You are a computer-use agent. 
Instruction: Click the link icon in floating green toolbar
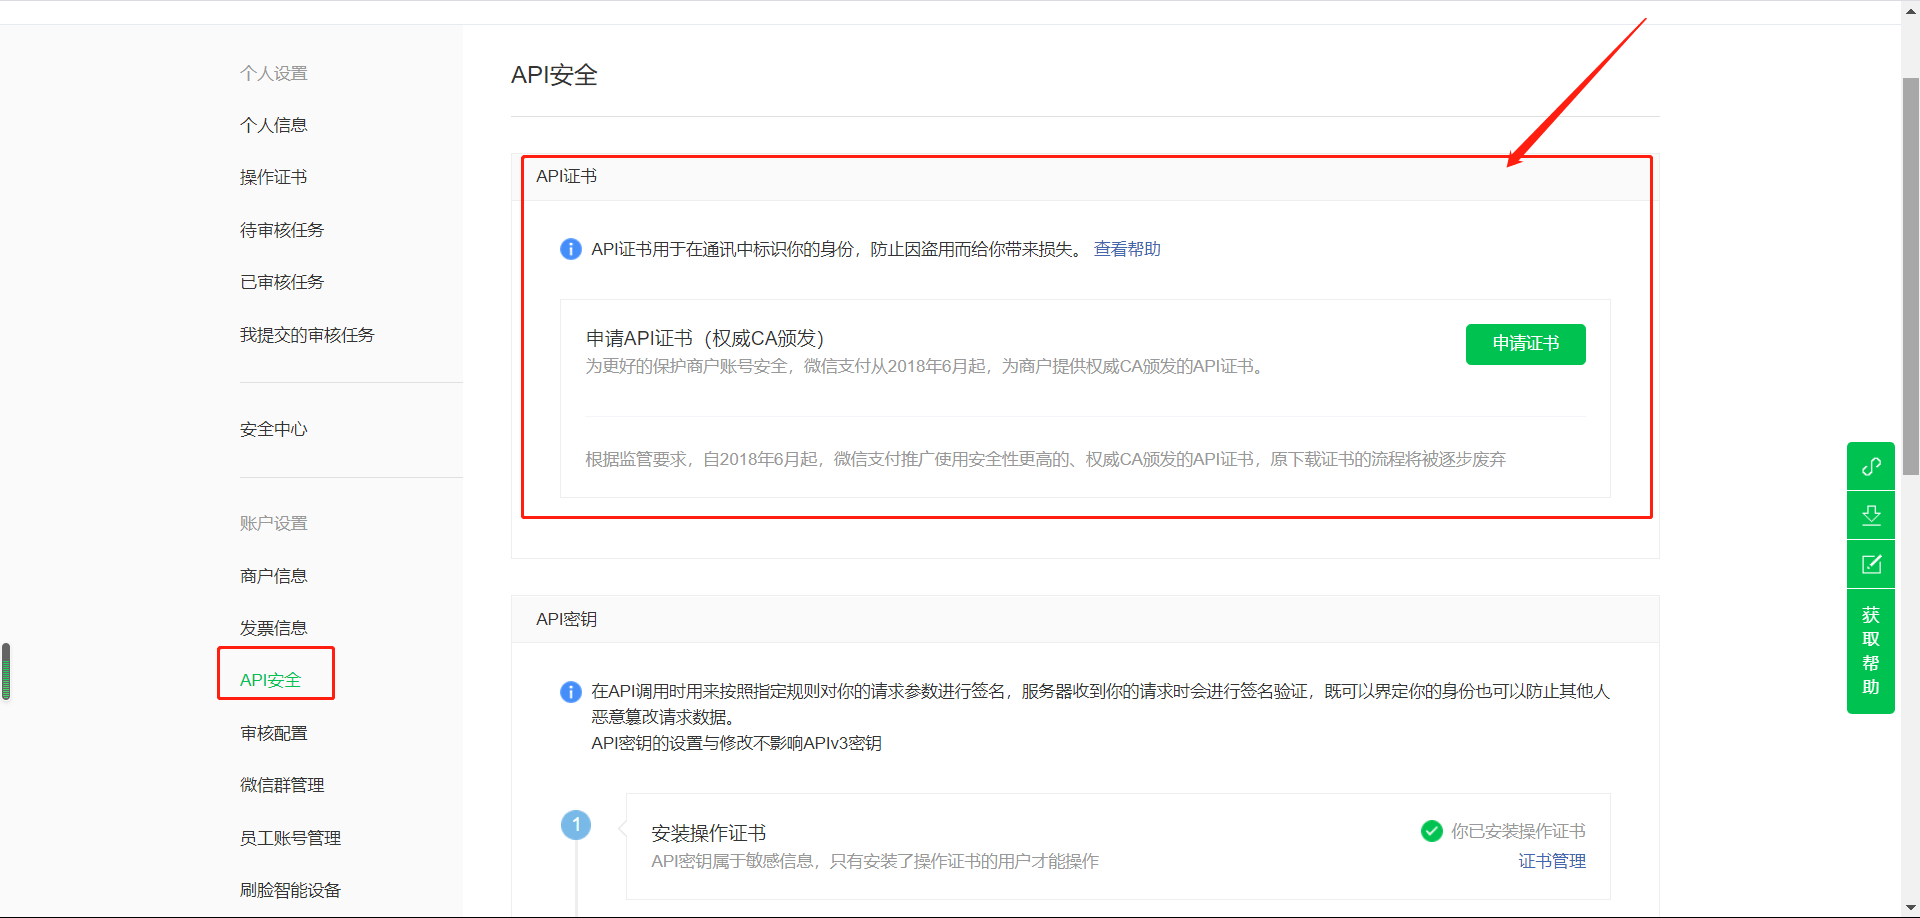point(1871,466)
